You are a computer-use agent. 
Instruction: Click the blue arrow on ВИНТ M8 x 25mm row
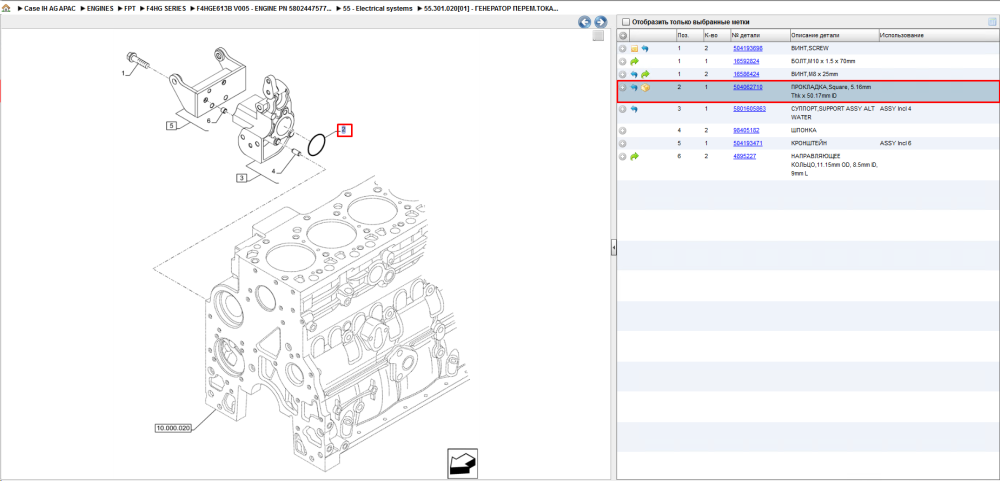click(635, 74)
